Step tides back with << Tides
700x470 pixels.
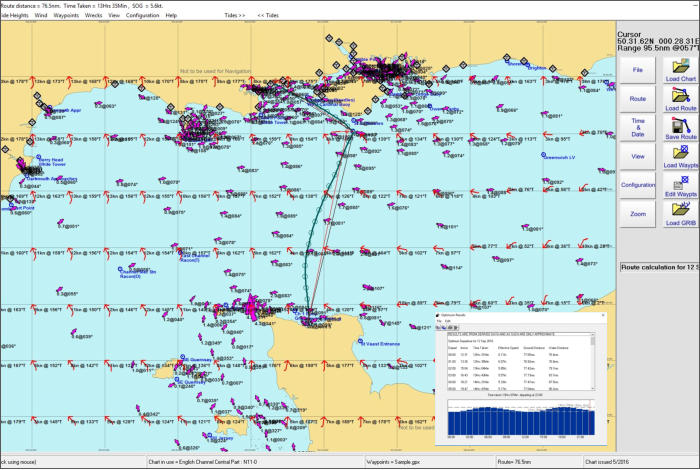pos(268,16)
